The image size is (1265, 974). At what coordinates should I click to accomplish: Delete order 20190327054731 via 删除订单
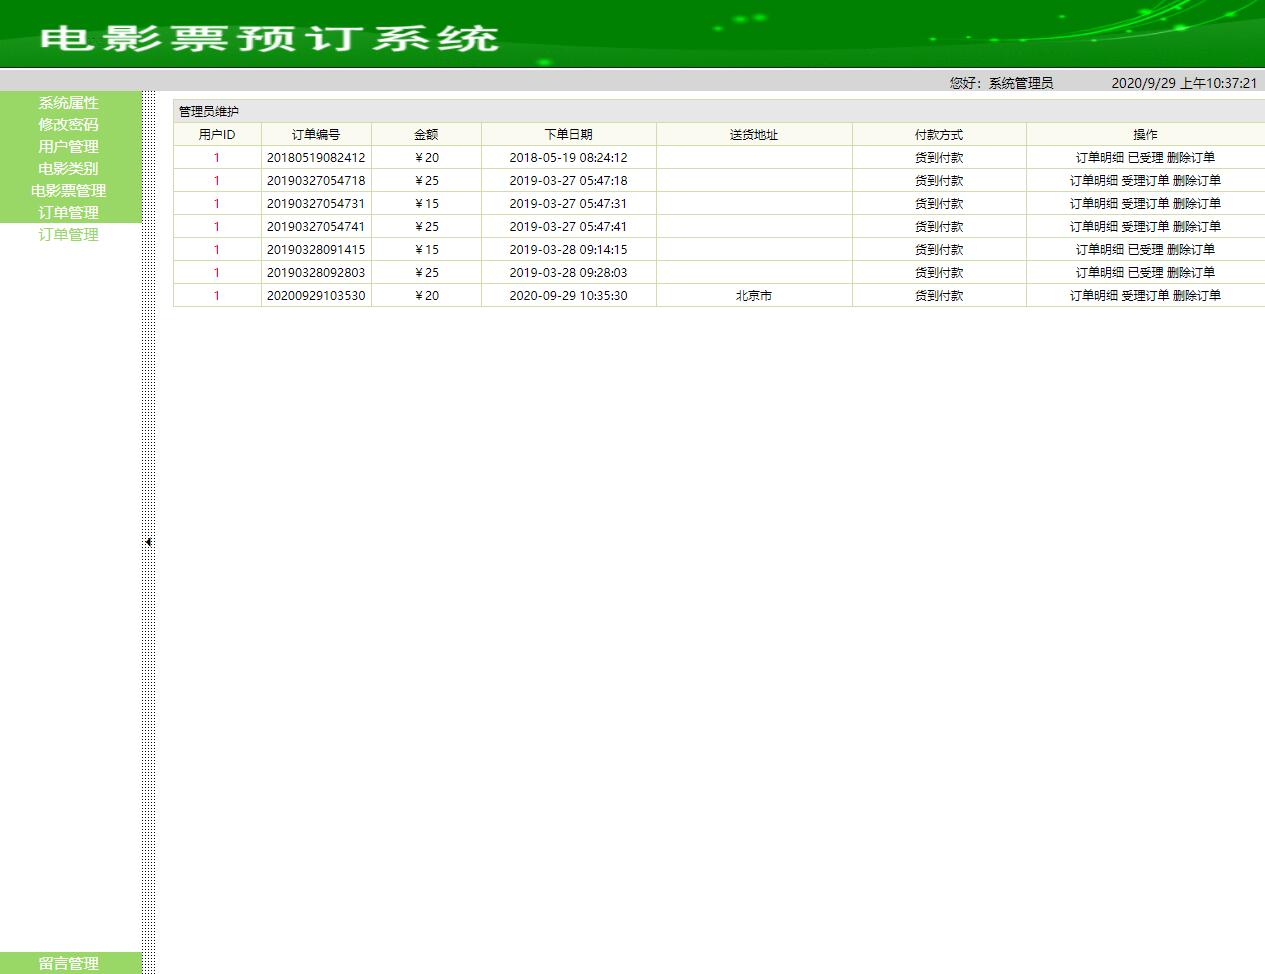(1197, 204)
